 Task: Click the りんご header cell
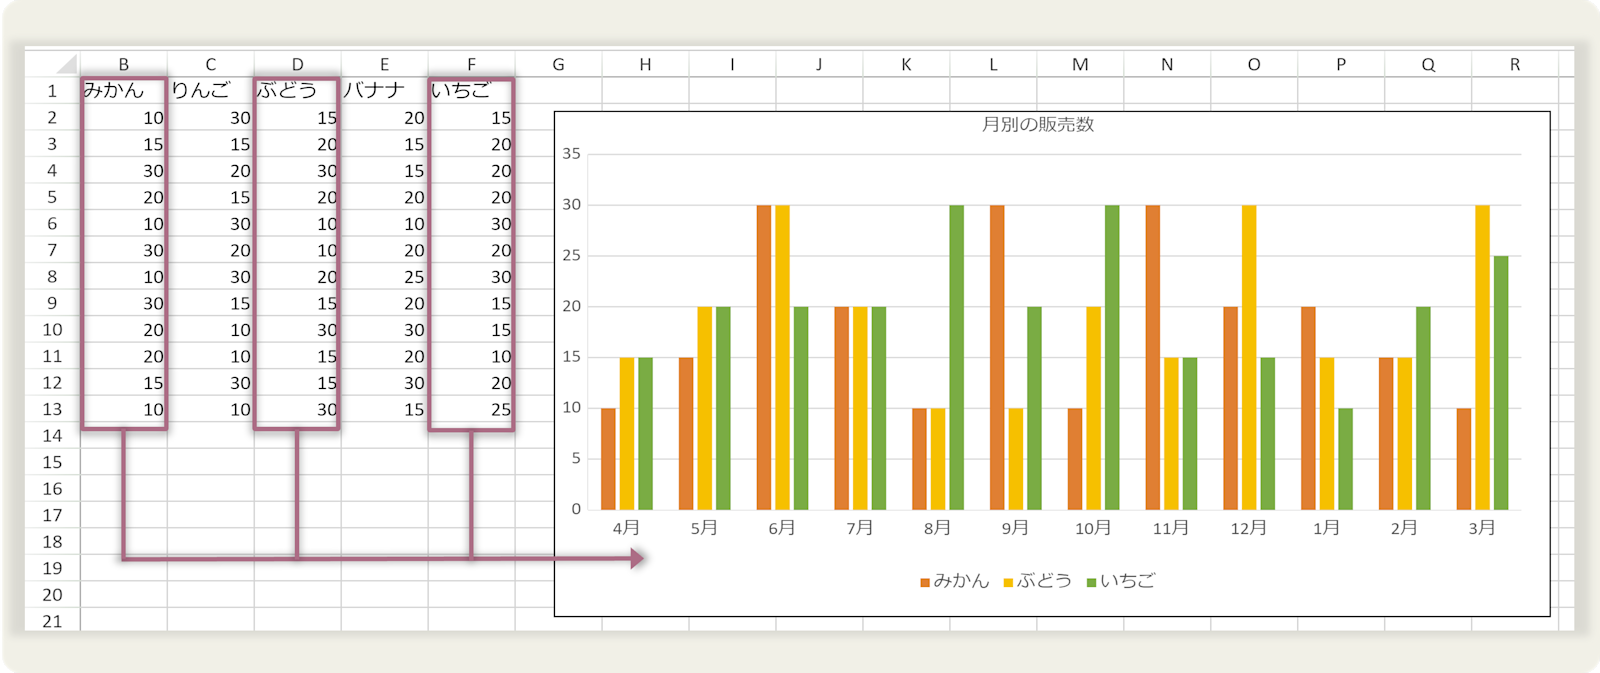point(211,90)
